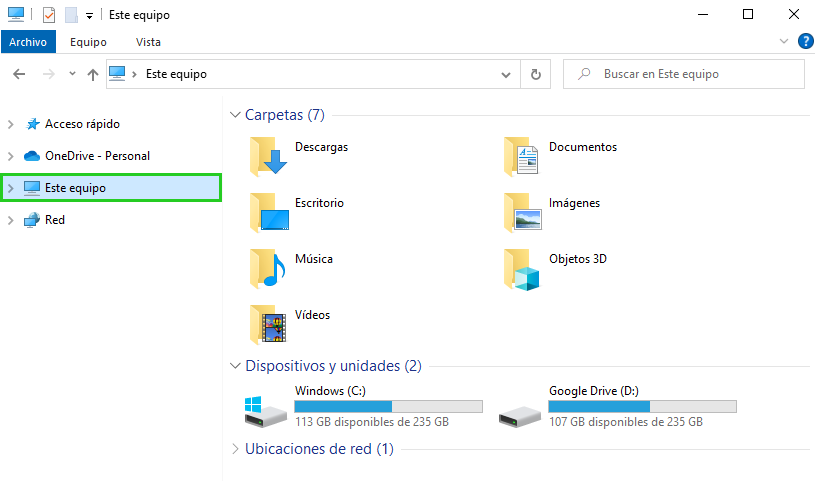The width and height of the screenshot is (815, 481).
Task: Click the Windows (C:) usage bar
Action: click(x=388, y=407)
